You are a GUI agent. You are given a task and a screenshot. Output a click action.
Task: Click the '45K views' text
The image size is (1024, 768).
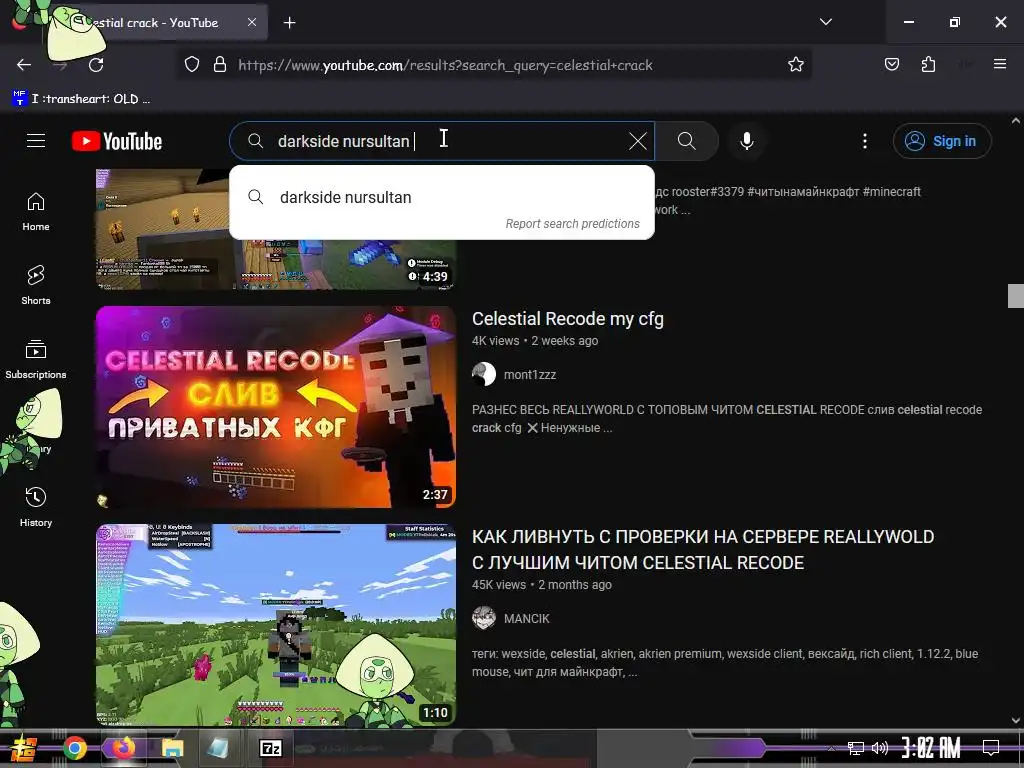pyautogui.click(x=499, y=584)
